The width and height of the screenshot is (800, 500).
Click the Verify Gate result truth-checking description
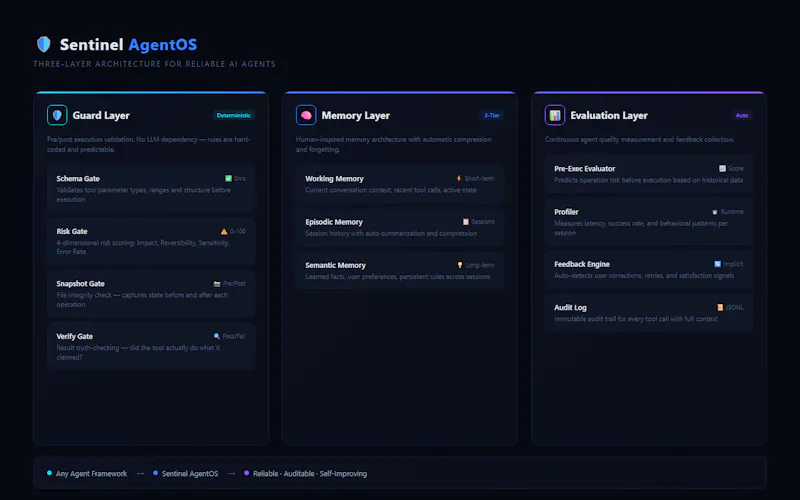[x=138, y=353]
